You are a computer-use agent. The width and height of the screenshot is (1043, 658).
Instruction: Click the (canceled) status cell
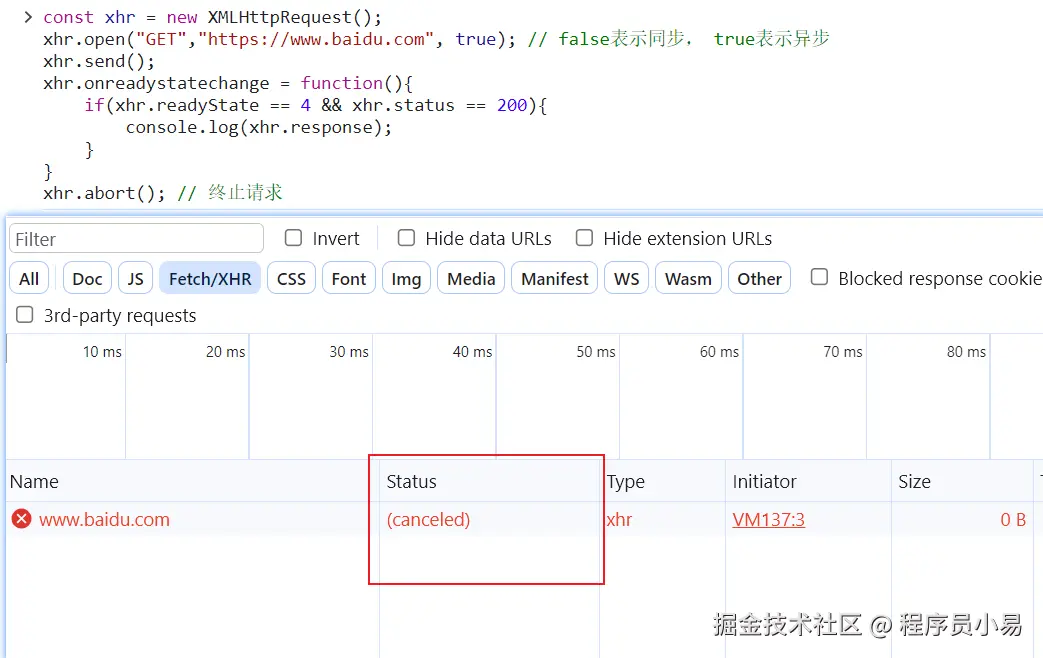coord(428,519)
